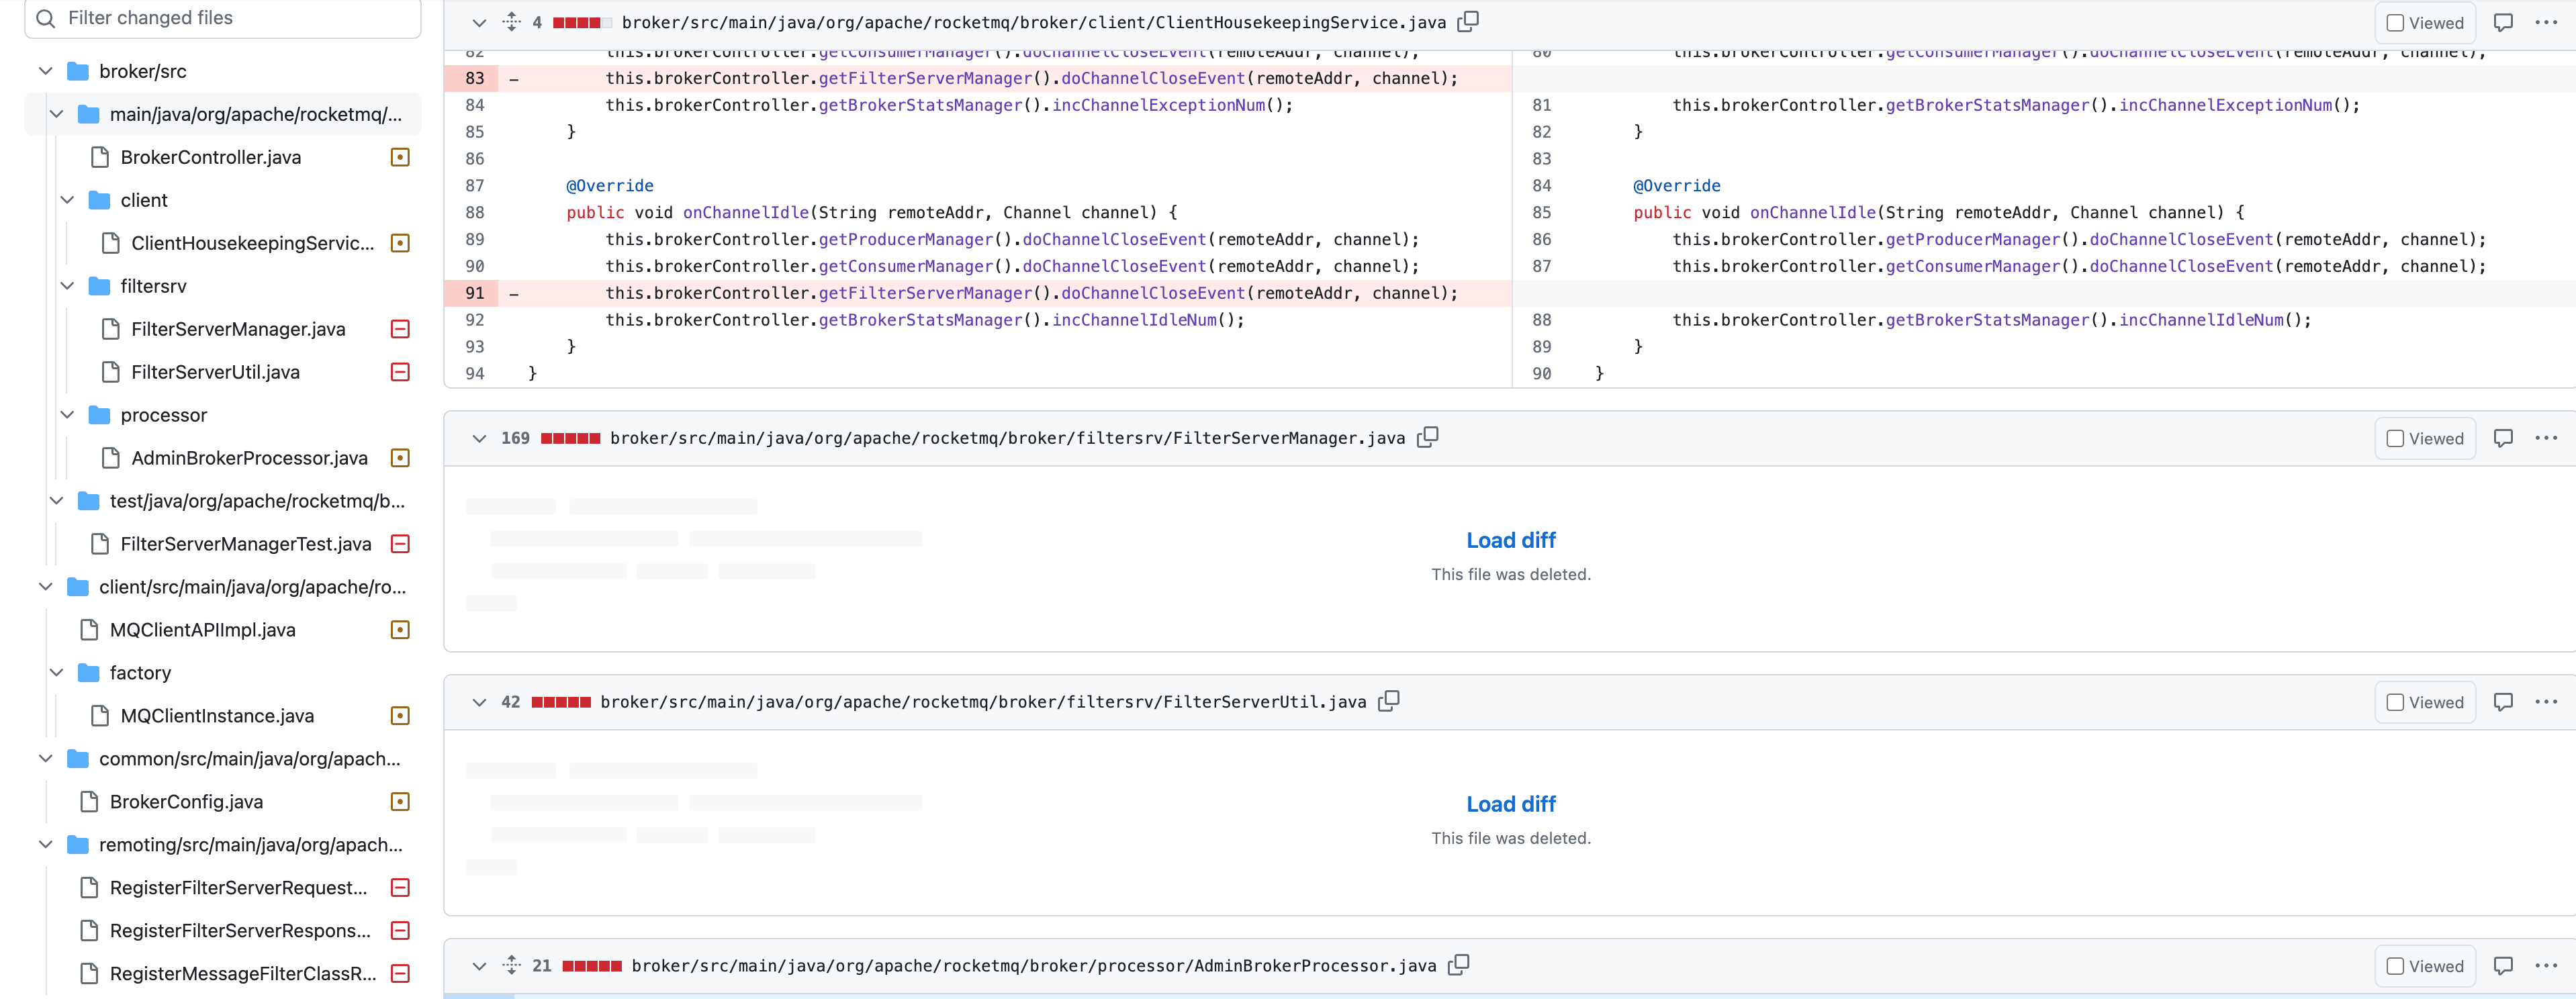Load diff for deleted FilterServerUtil.java

click(x=1510, y=805)
